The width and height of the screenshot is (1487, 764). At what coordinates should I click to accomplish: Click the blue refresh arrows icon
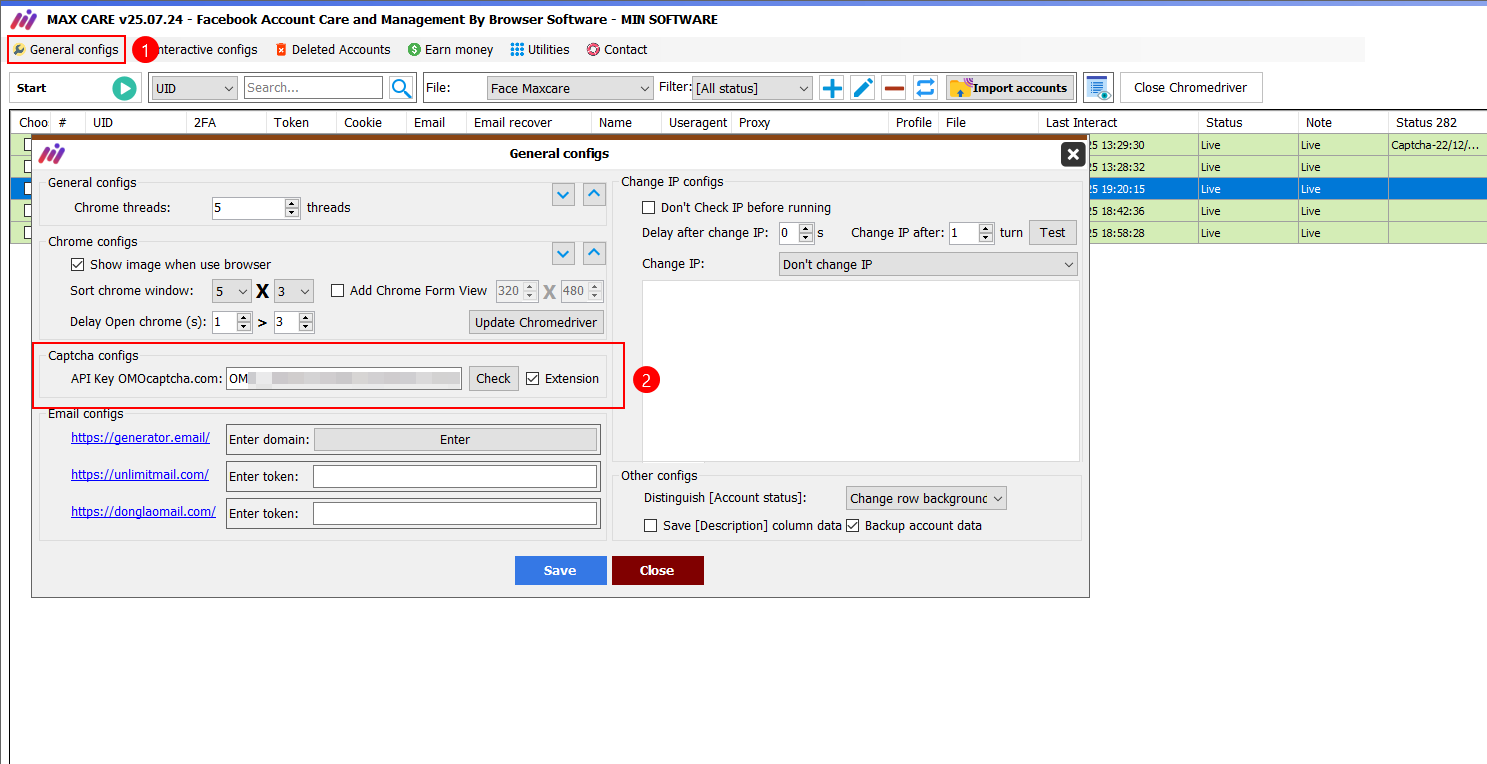(x=926, y=88)
